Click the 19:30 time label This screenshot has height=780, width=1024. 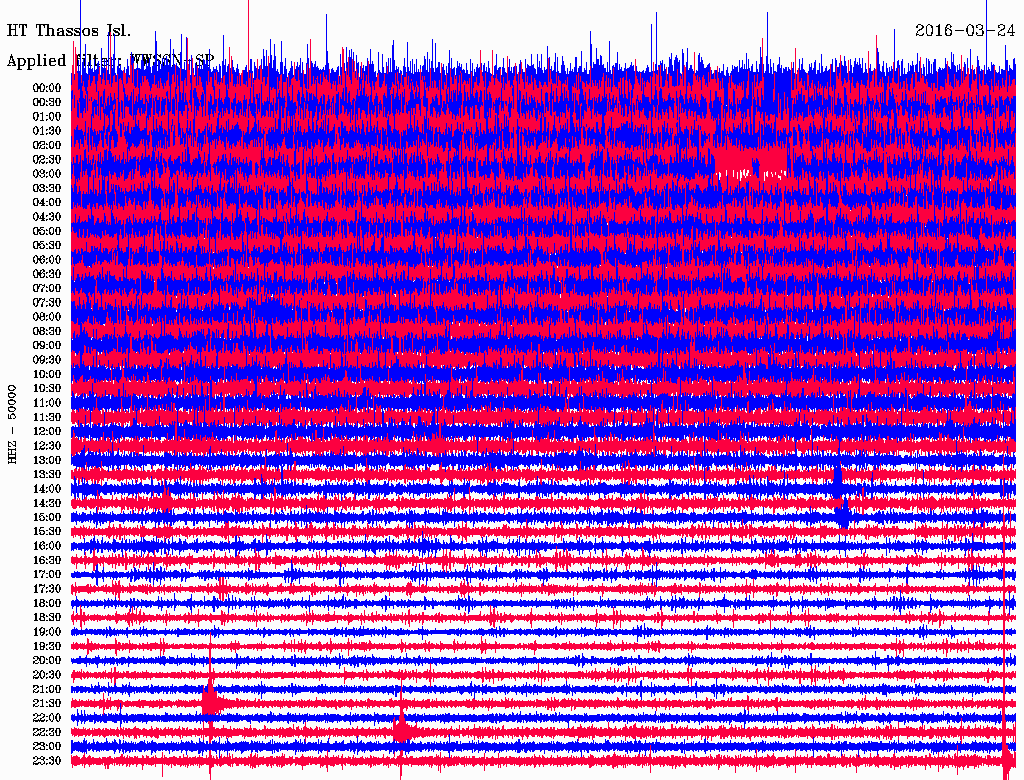pyautogui.click(x=47, y=646)
